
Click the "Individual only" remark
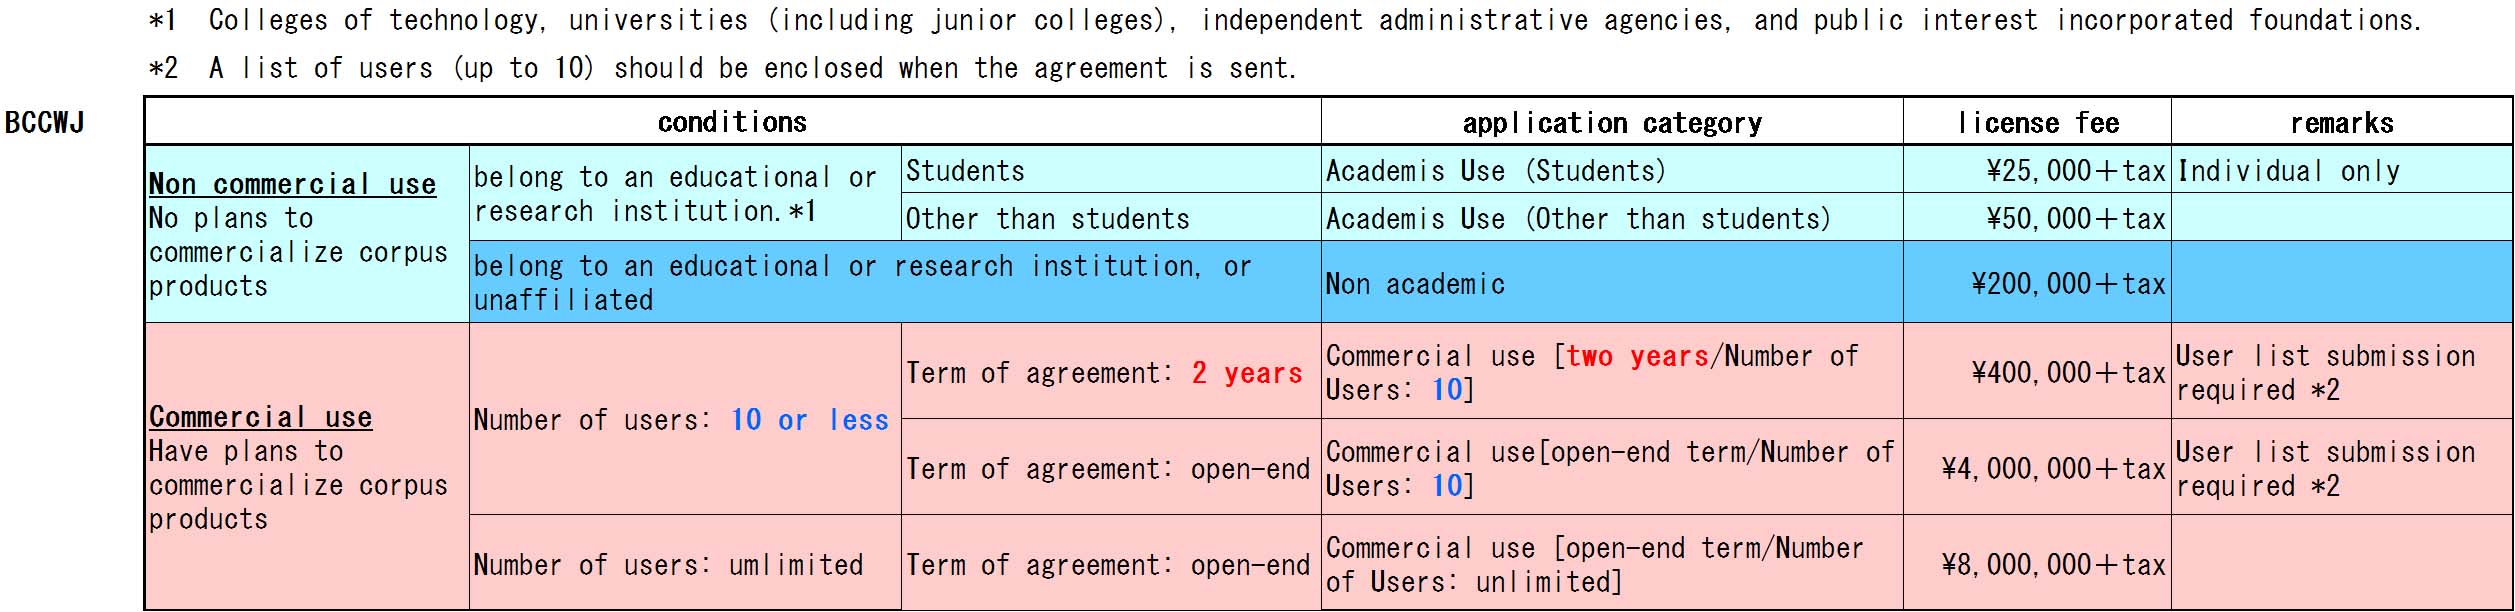coord(2288,171)
